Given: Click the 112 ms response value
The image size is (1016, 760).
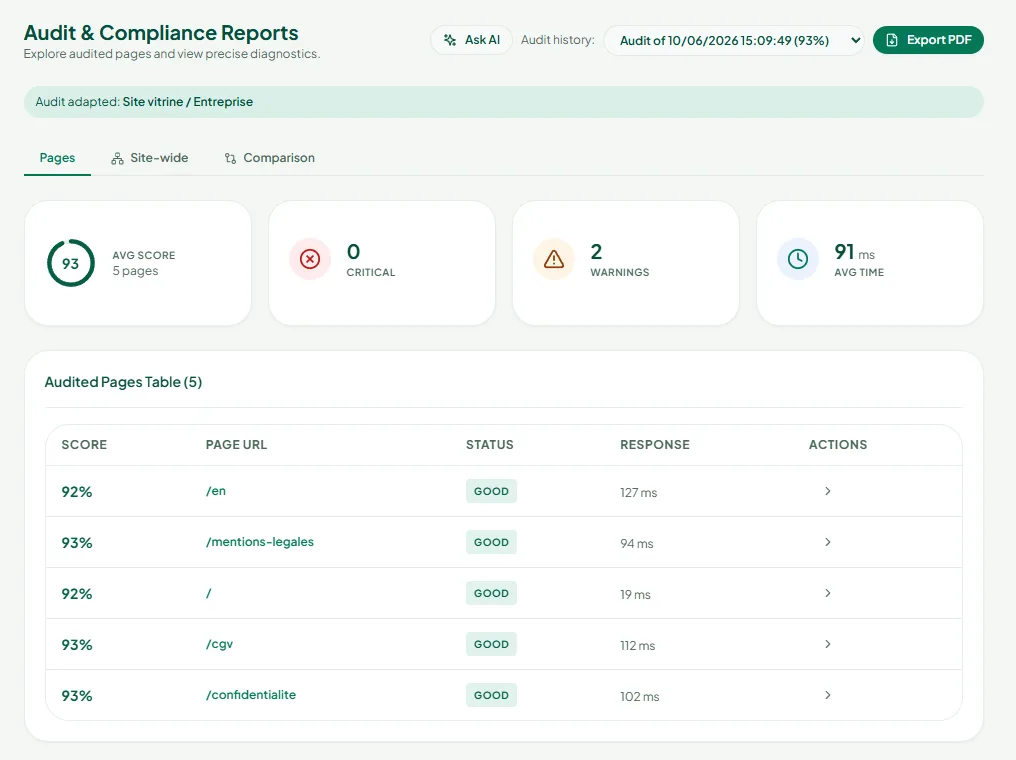Looking at the screenshot, I should 638,646.
